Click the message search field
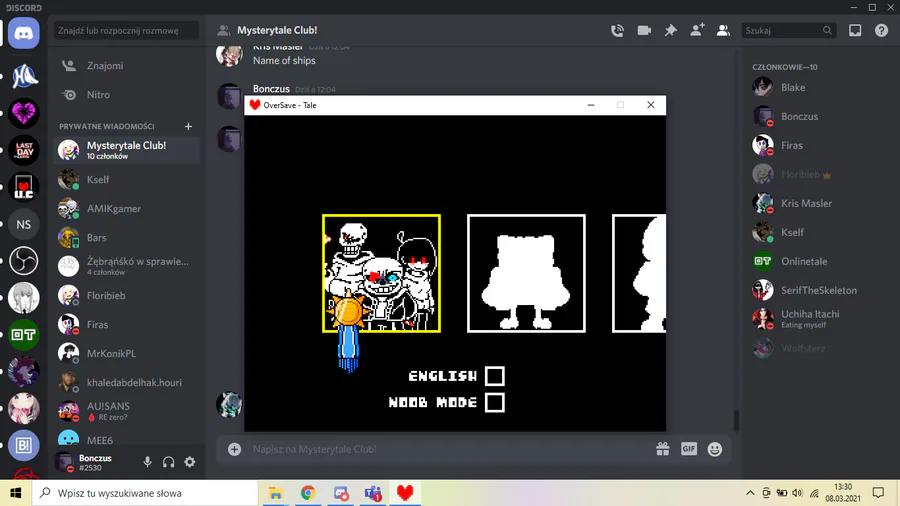This screenshot has width=900, height=506. [x=788, y=30]
